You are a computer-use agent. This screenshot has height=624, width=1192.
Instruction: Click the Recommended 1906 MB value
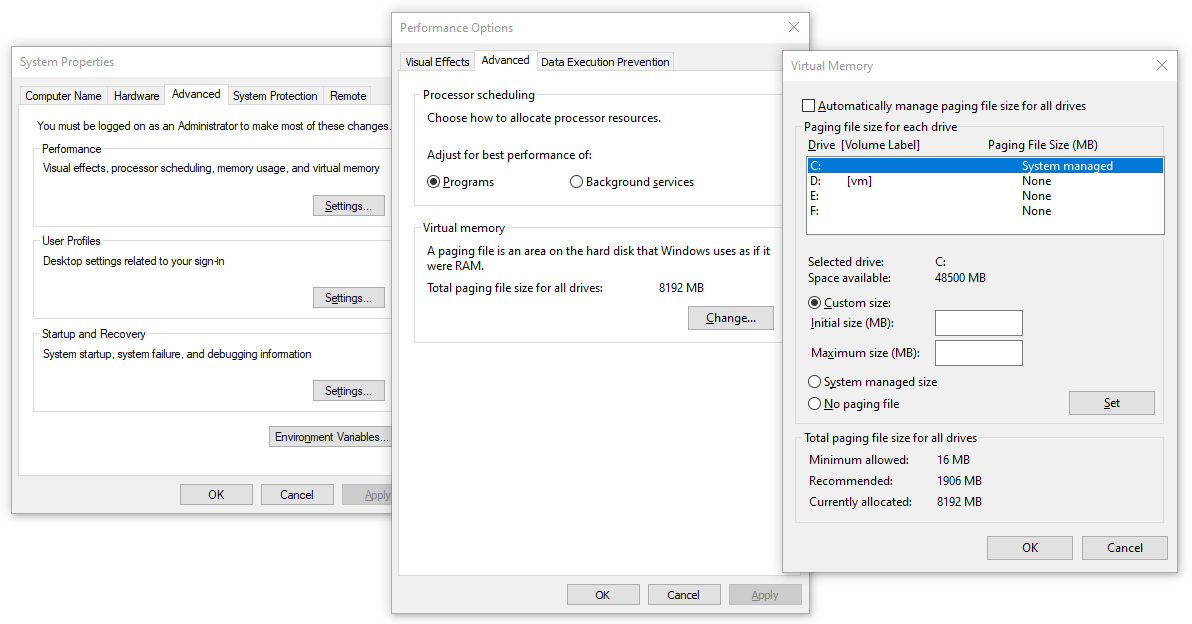[x=959, y=481]
